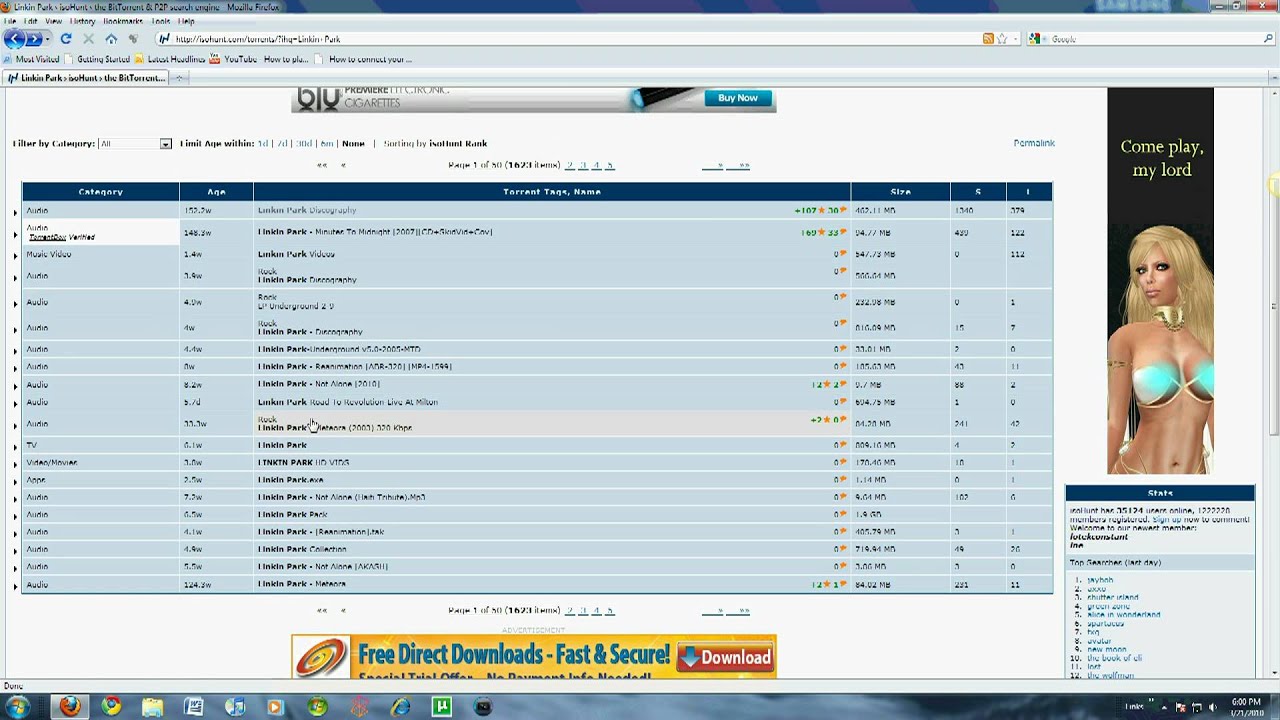Open a new tab with plus button

(180, 78)
